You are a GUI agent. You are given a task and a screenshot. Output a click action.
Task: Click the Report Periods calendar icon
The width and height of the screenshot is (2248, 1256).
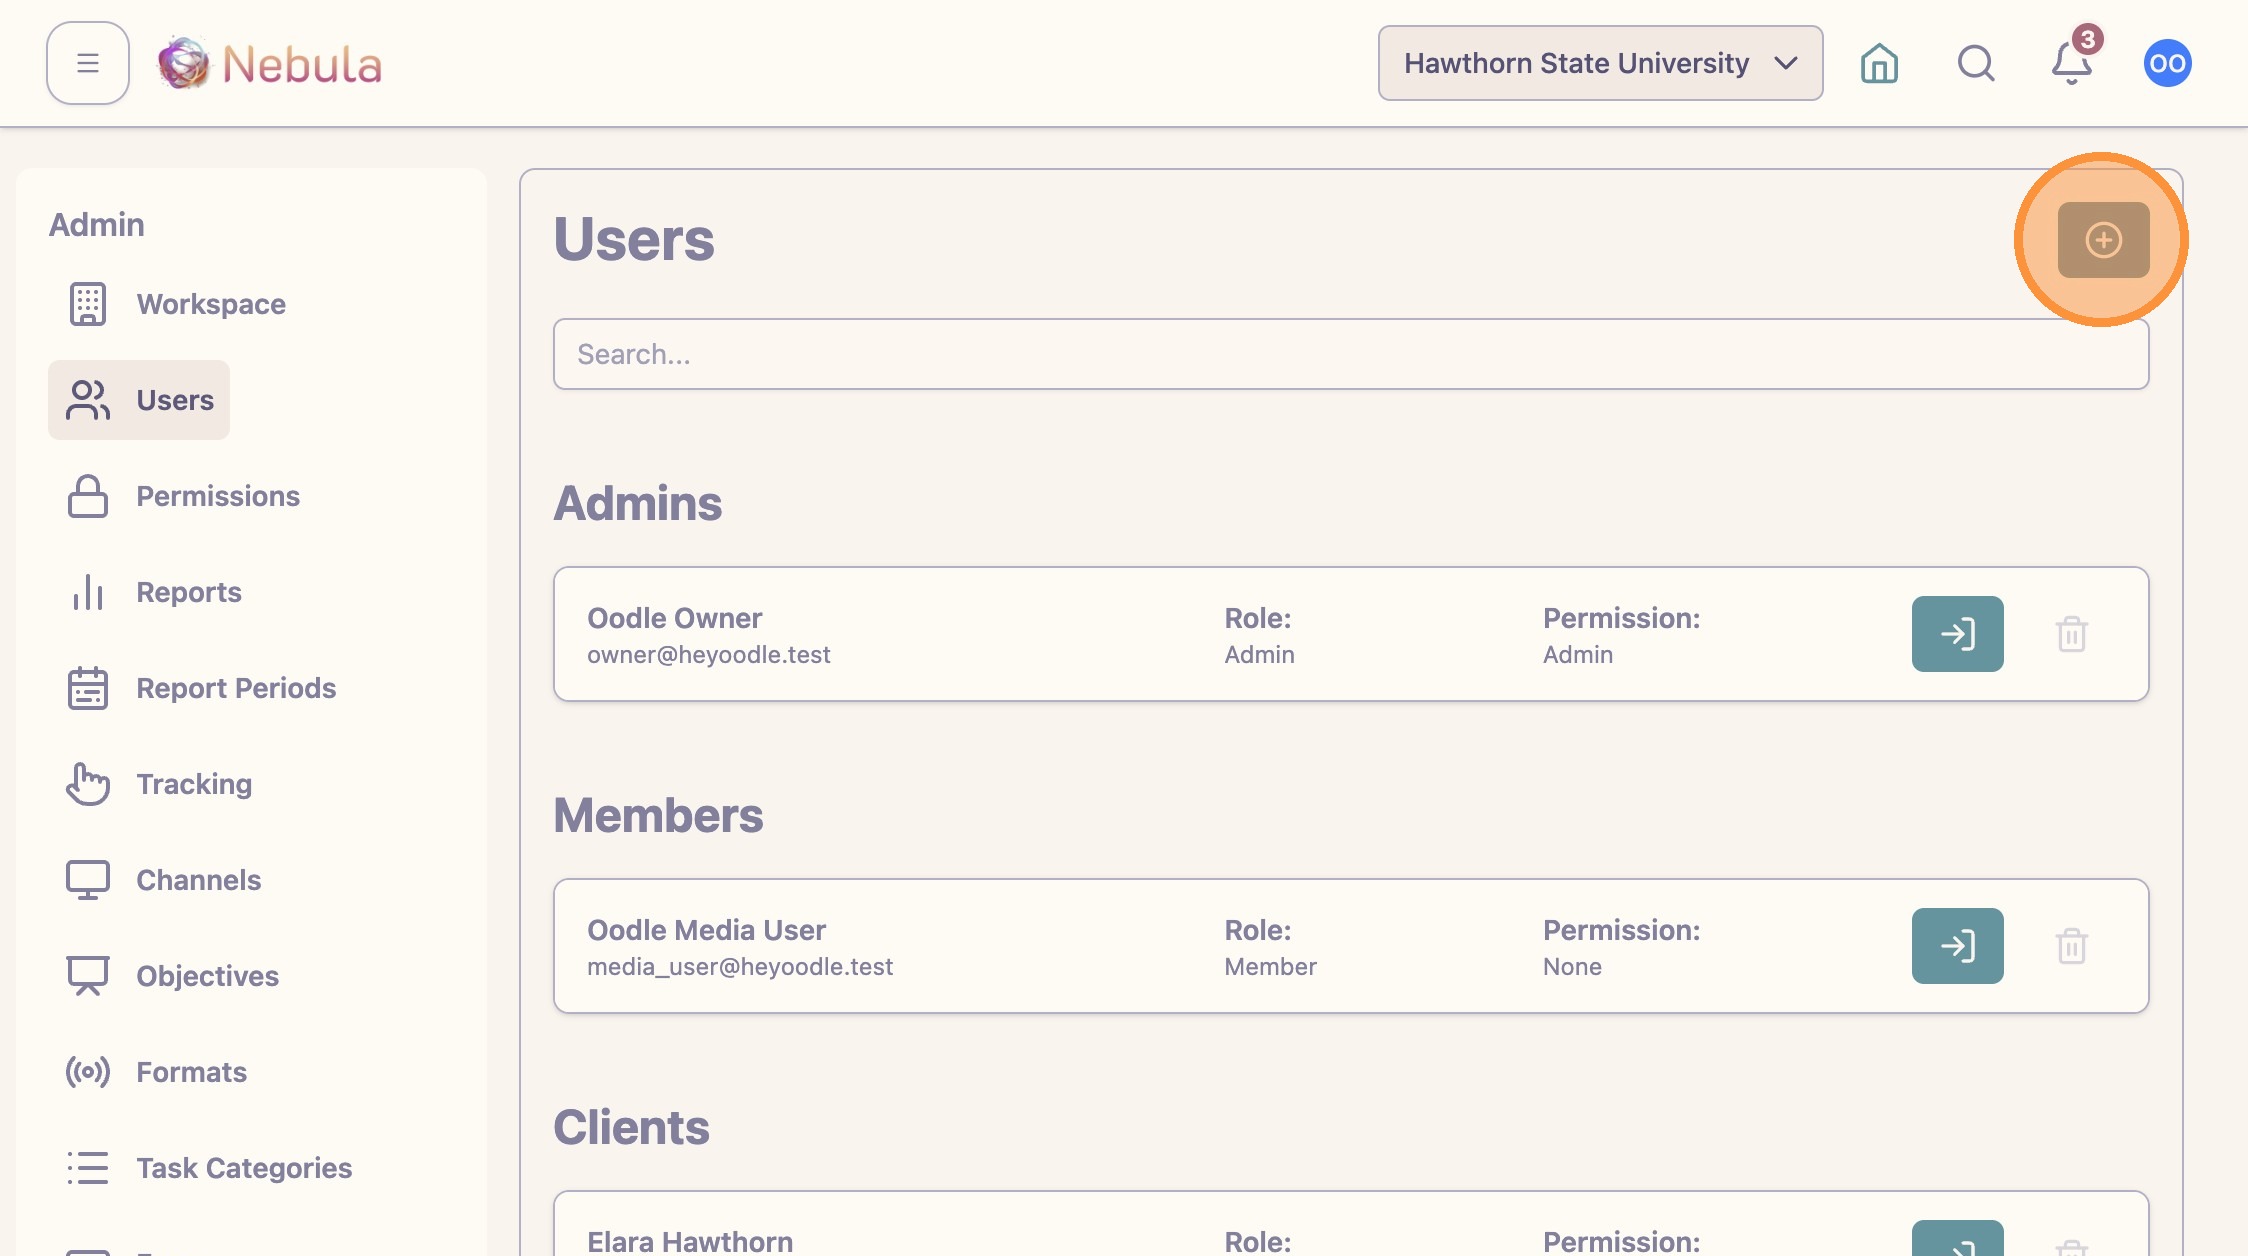88,688
